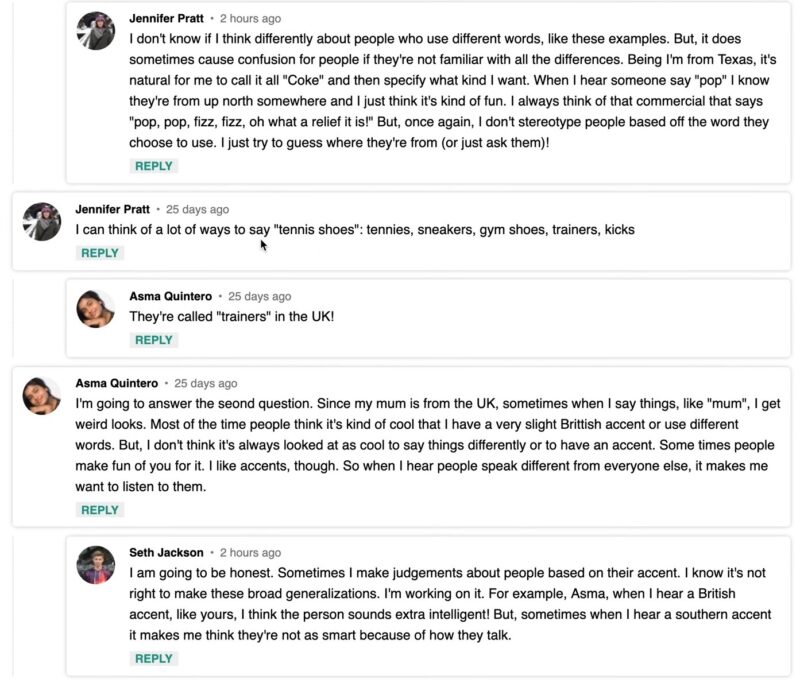This screenshot has width=800, height=687.
Task: Select Asma Quintero's name on the "trainers" reply
Action: point(170,297)
